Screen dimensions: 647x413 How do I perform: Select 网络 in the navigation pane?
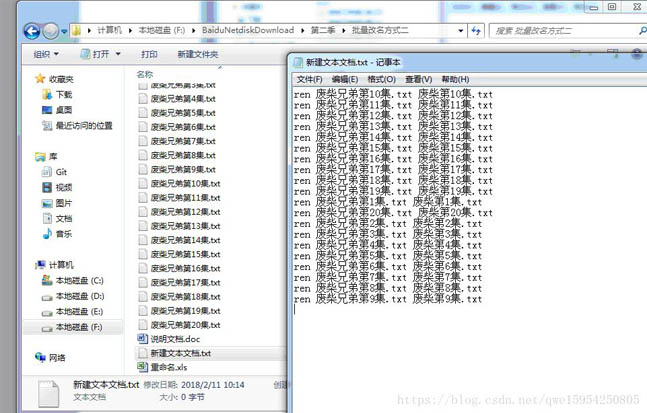tap(50, 358)
